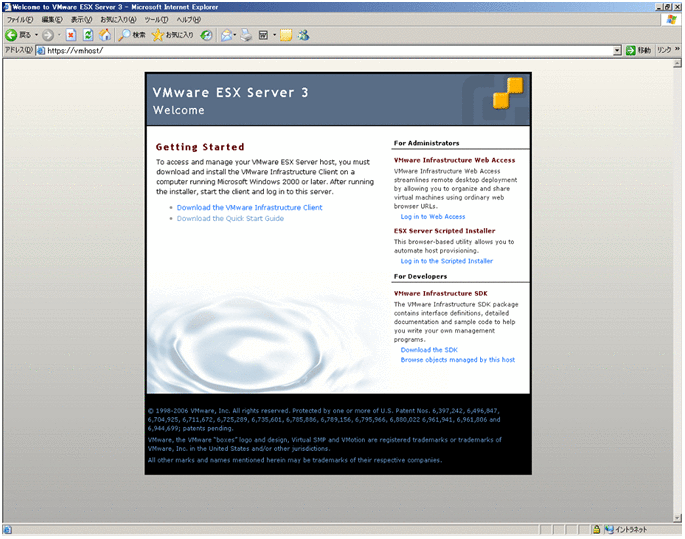Open the File (ファイル) menu
This screenshot has width=685, height=539.
20,20
